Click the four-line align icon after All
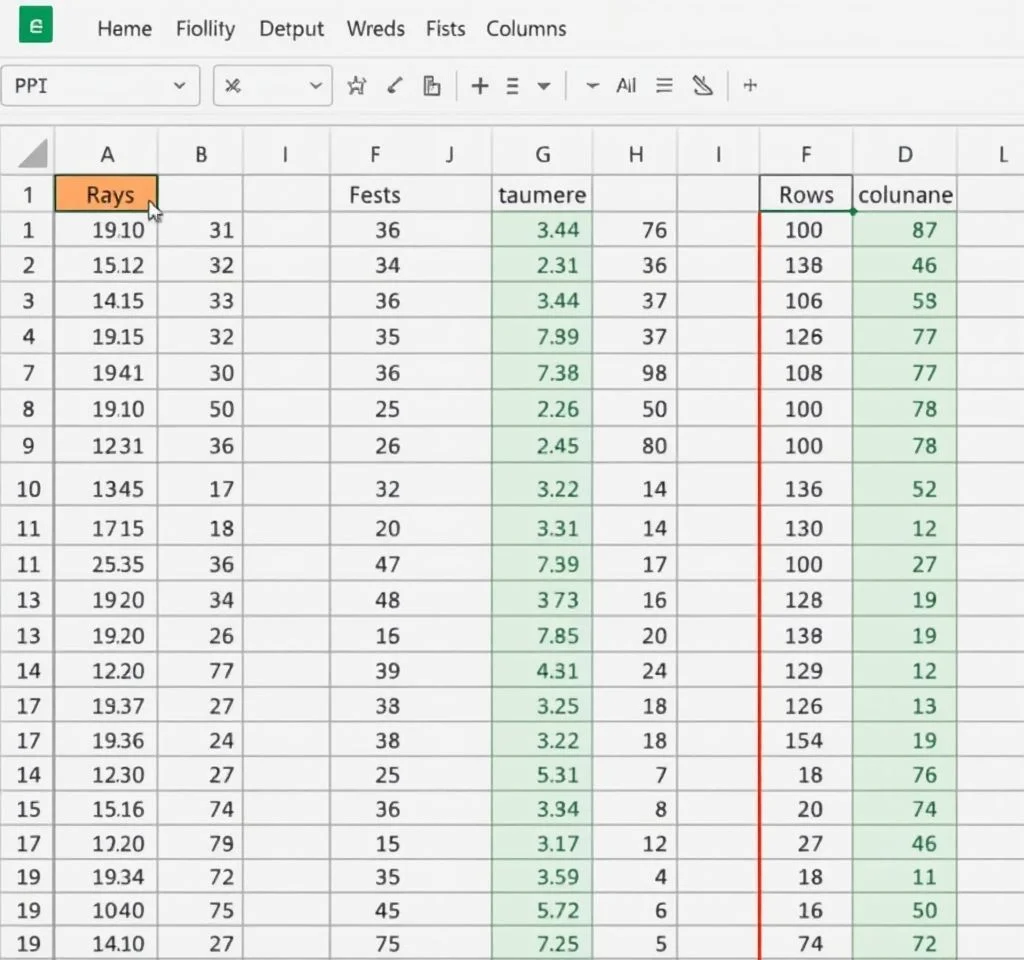The image size is (1024, 960). [x=664, y=86]
